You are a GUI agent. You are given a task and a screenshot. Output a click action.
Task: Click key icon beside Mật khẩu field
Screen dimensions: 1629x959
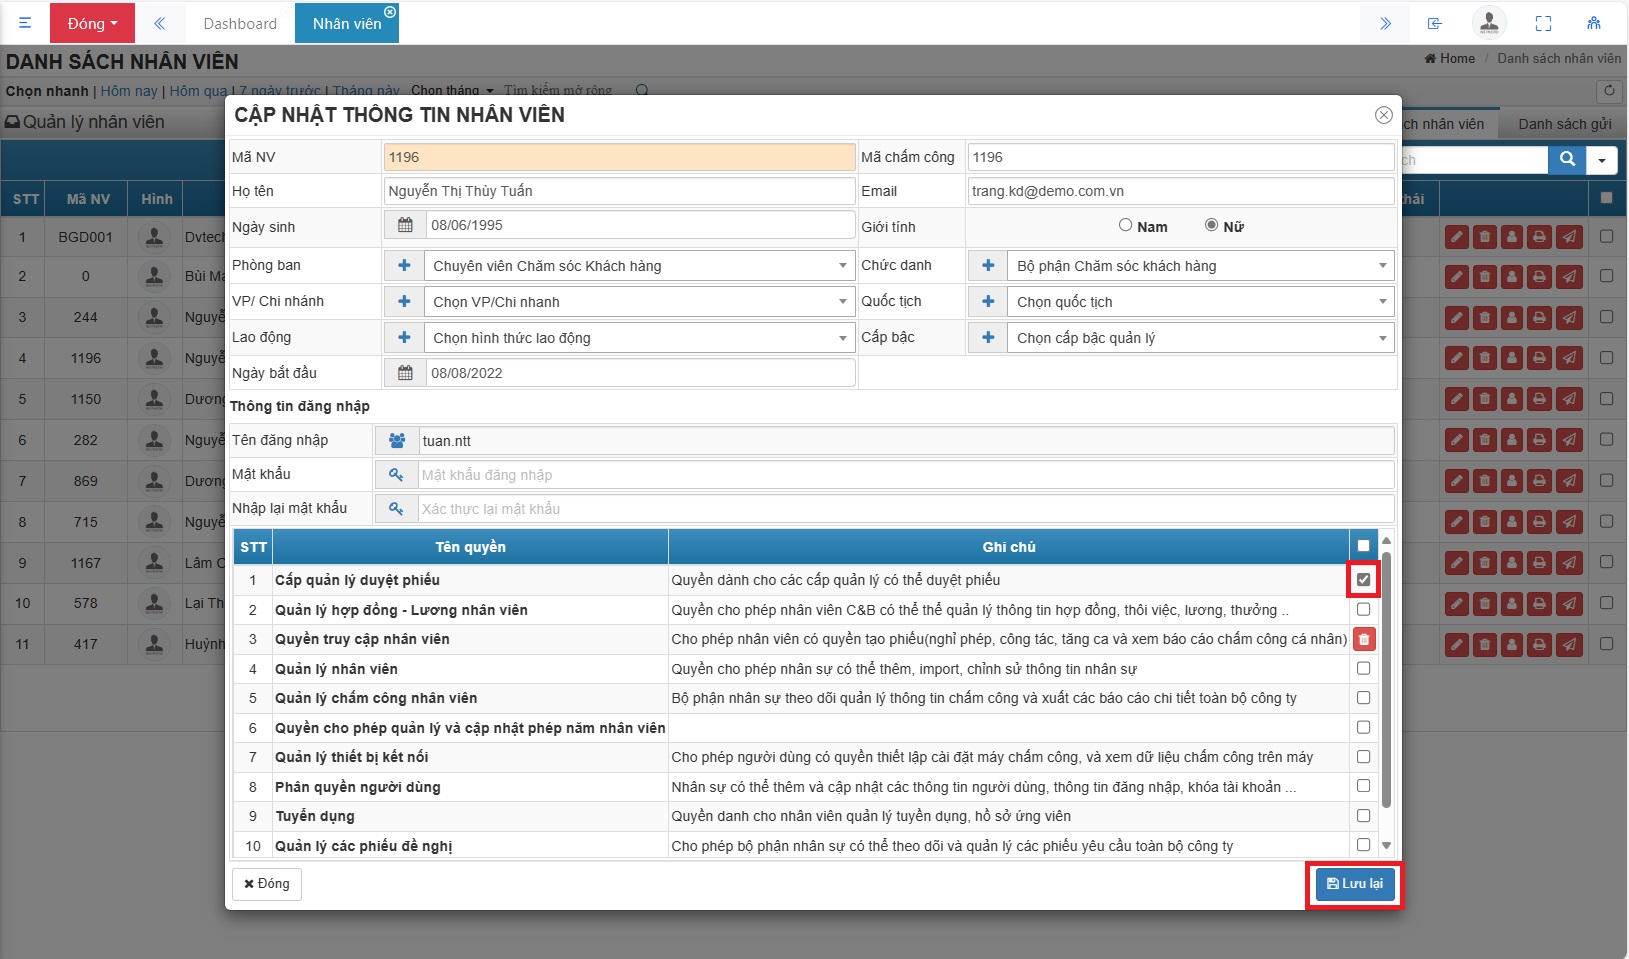coord(396,475)
